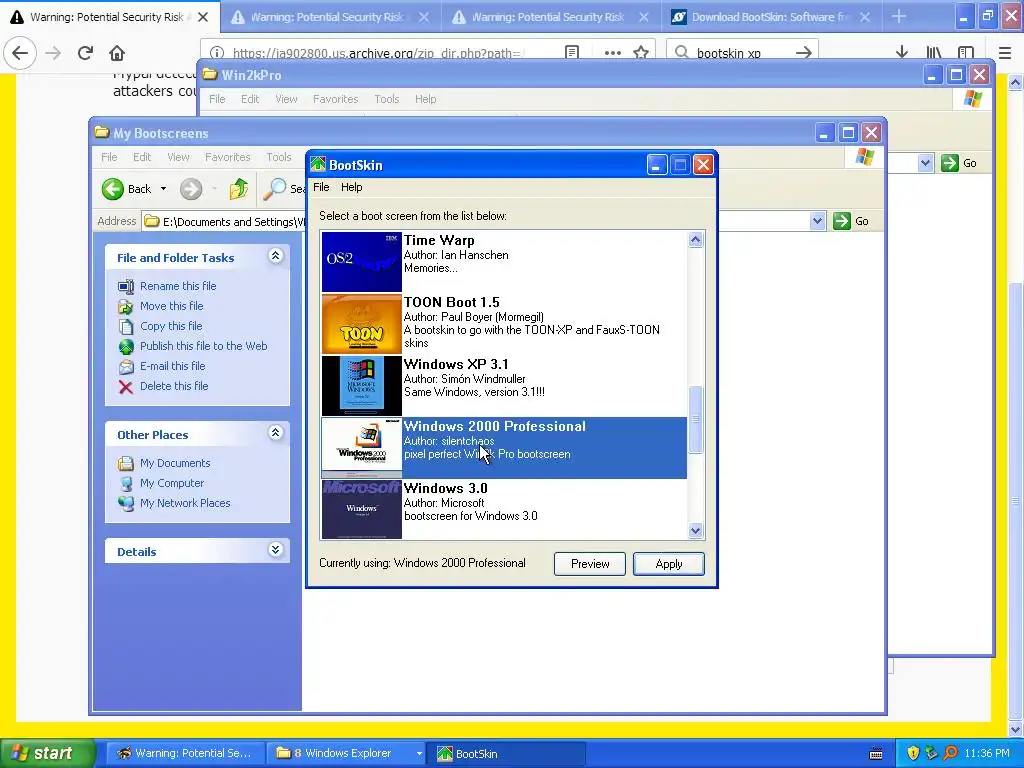Click security shield tray icon
Image resolution: width=1024 pixels, height=768 pixels.
pos(913,753)
